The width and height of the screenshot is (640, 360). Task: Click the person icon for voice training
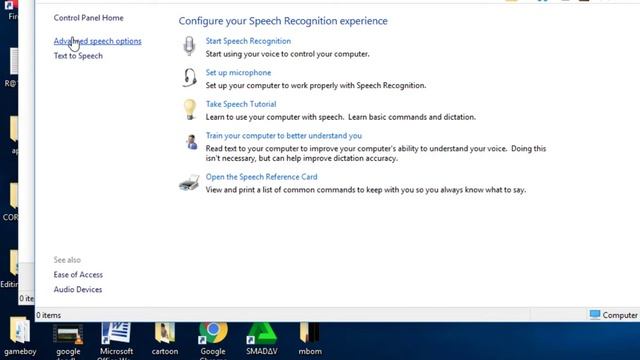191,142
